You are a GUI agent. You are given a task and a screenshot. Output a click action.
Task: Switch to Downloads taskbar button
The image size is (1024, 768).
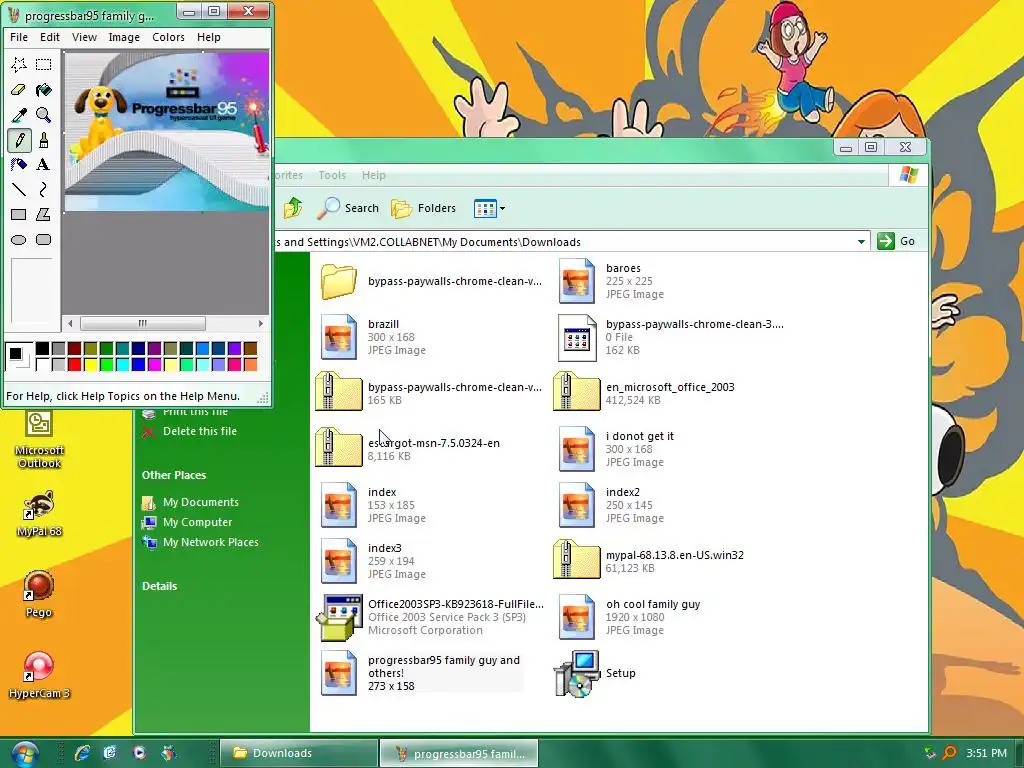coord(298,753)
